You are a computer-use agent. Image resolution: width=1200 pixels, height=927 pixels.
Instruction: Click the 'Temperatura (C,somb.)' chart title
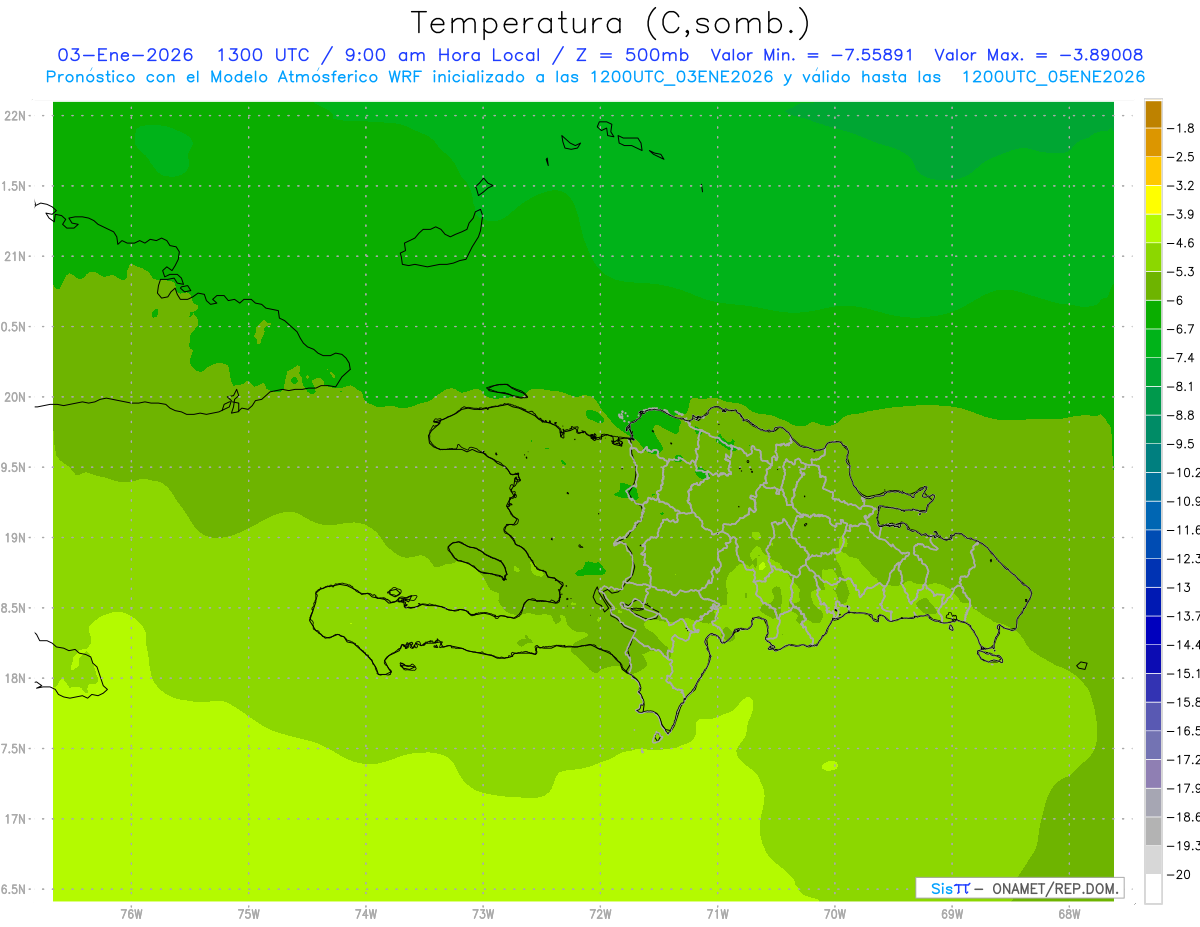pos(610,23)
